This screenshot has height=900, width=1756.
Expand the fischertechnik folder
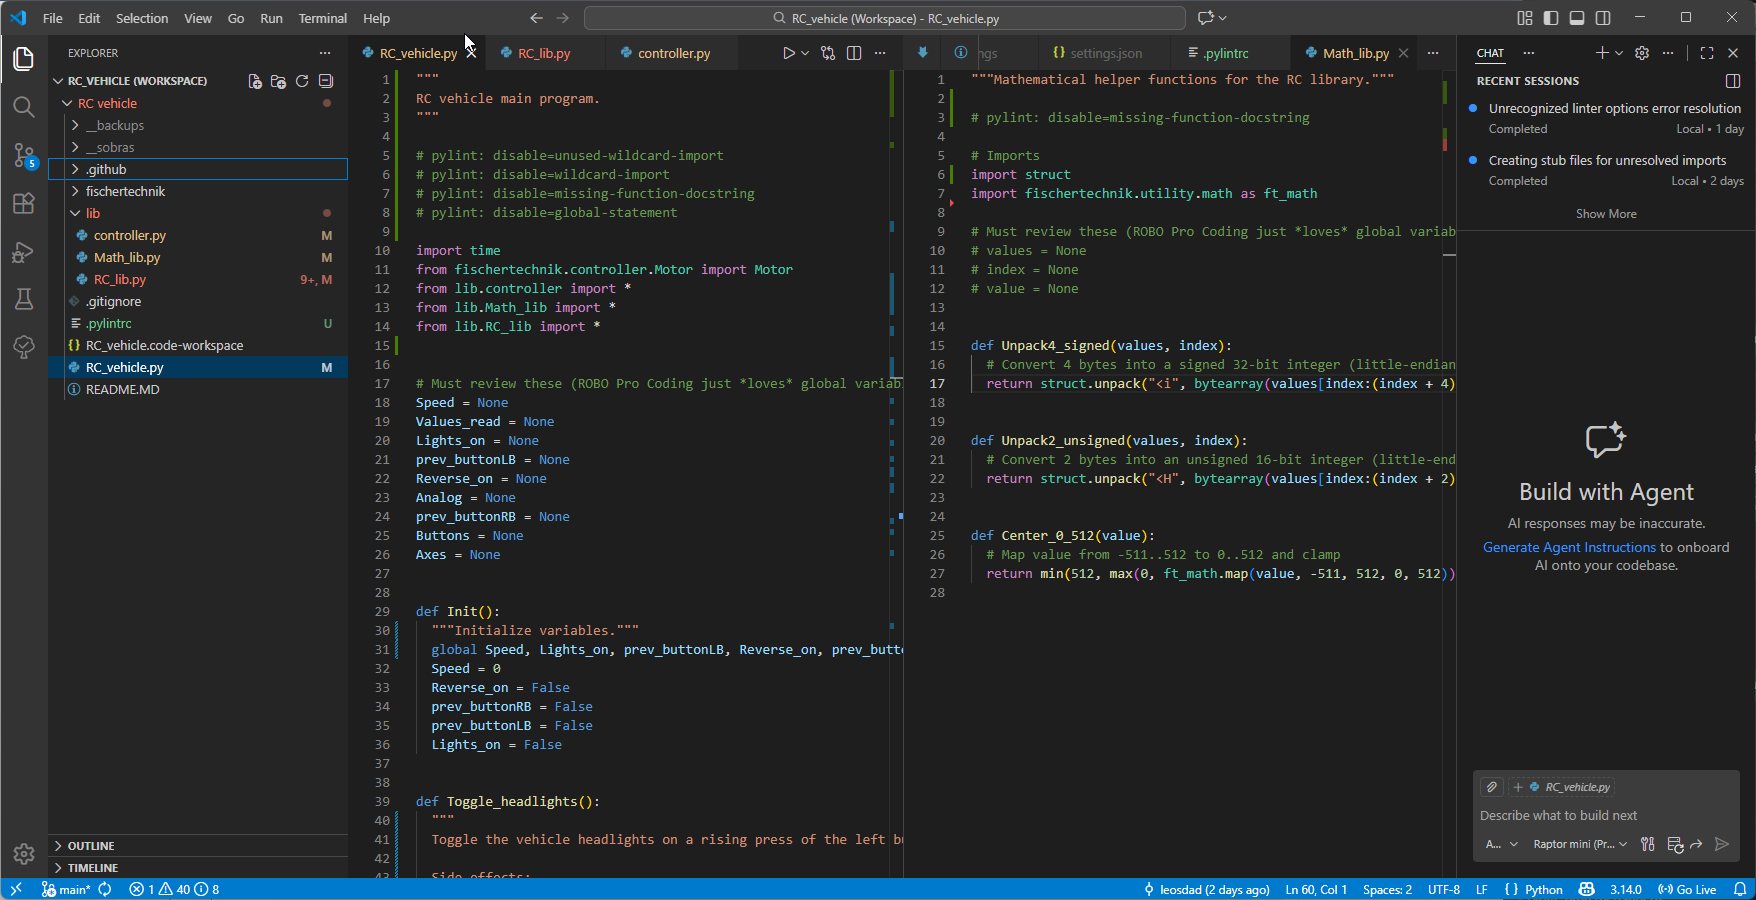[125, 191]
